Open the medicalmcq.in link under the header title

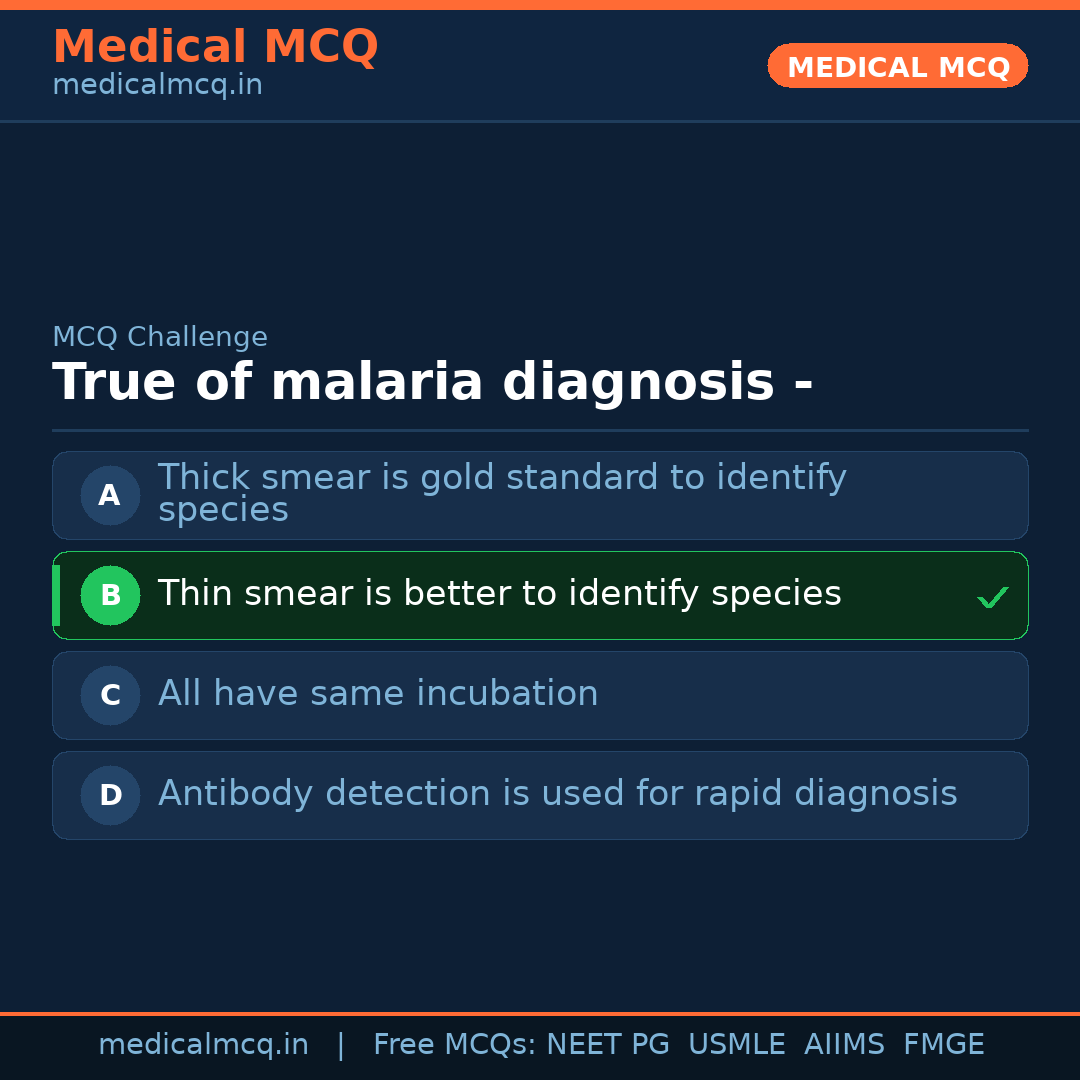coord(157,85)
